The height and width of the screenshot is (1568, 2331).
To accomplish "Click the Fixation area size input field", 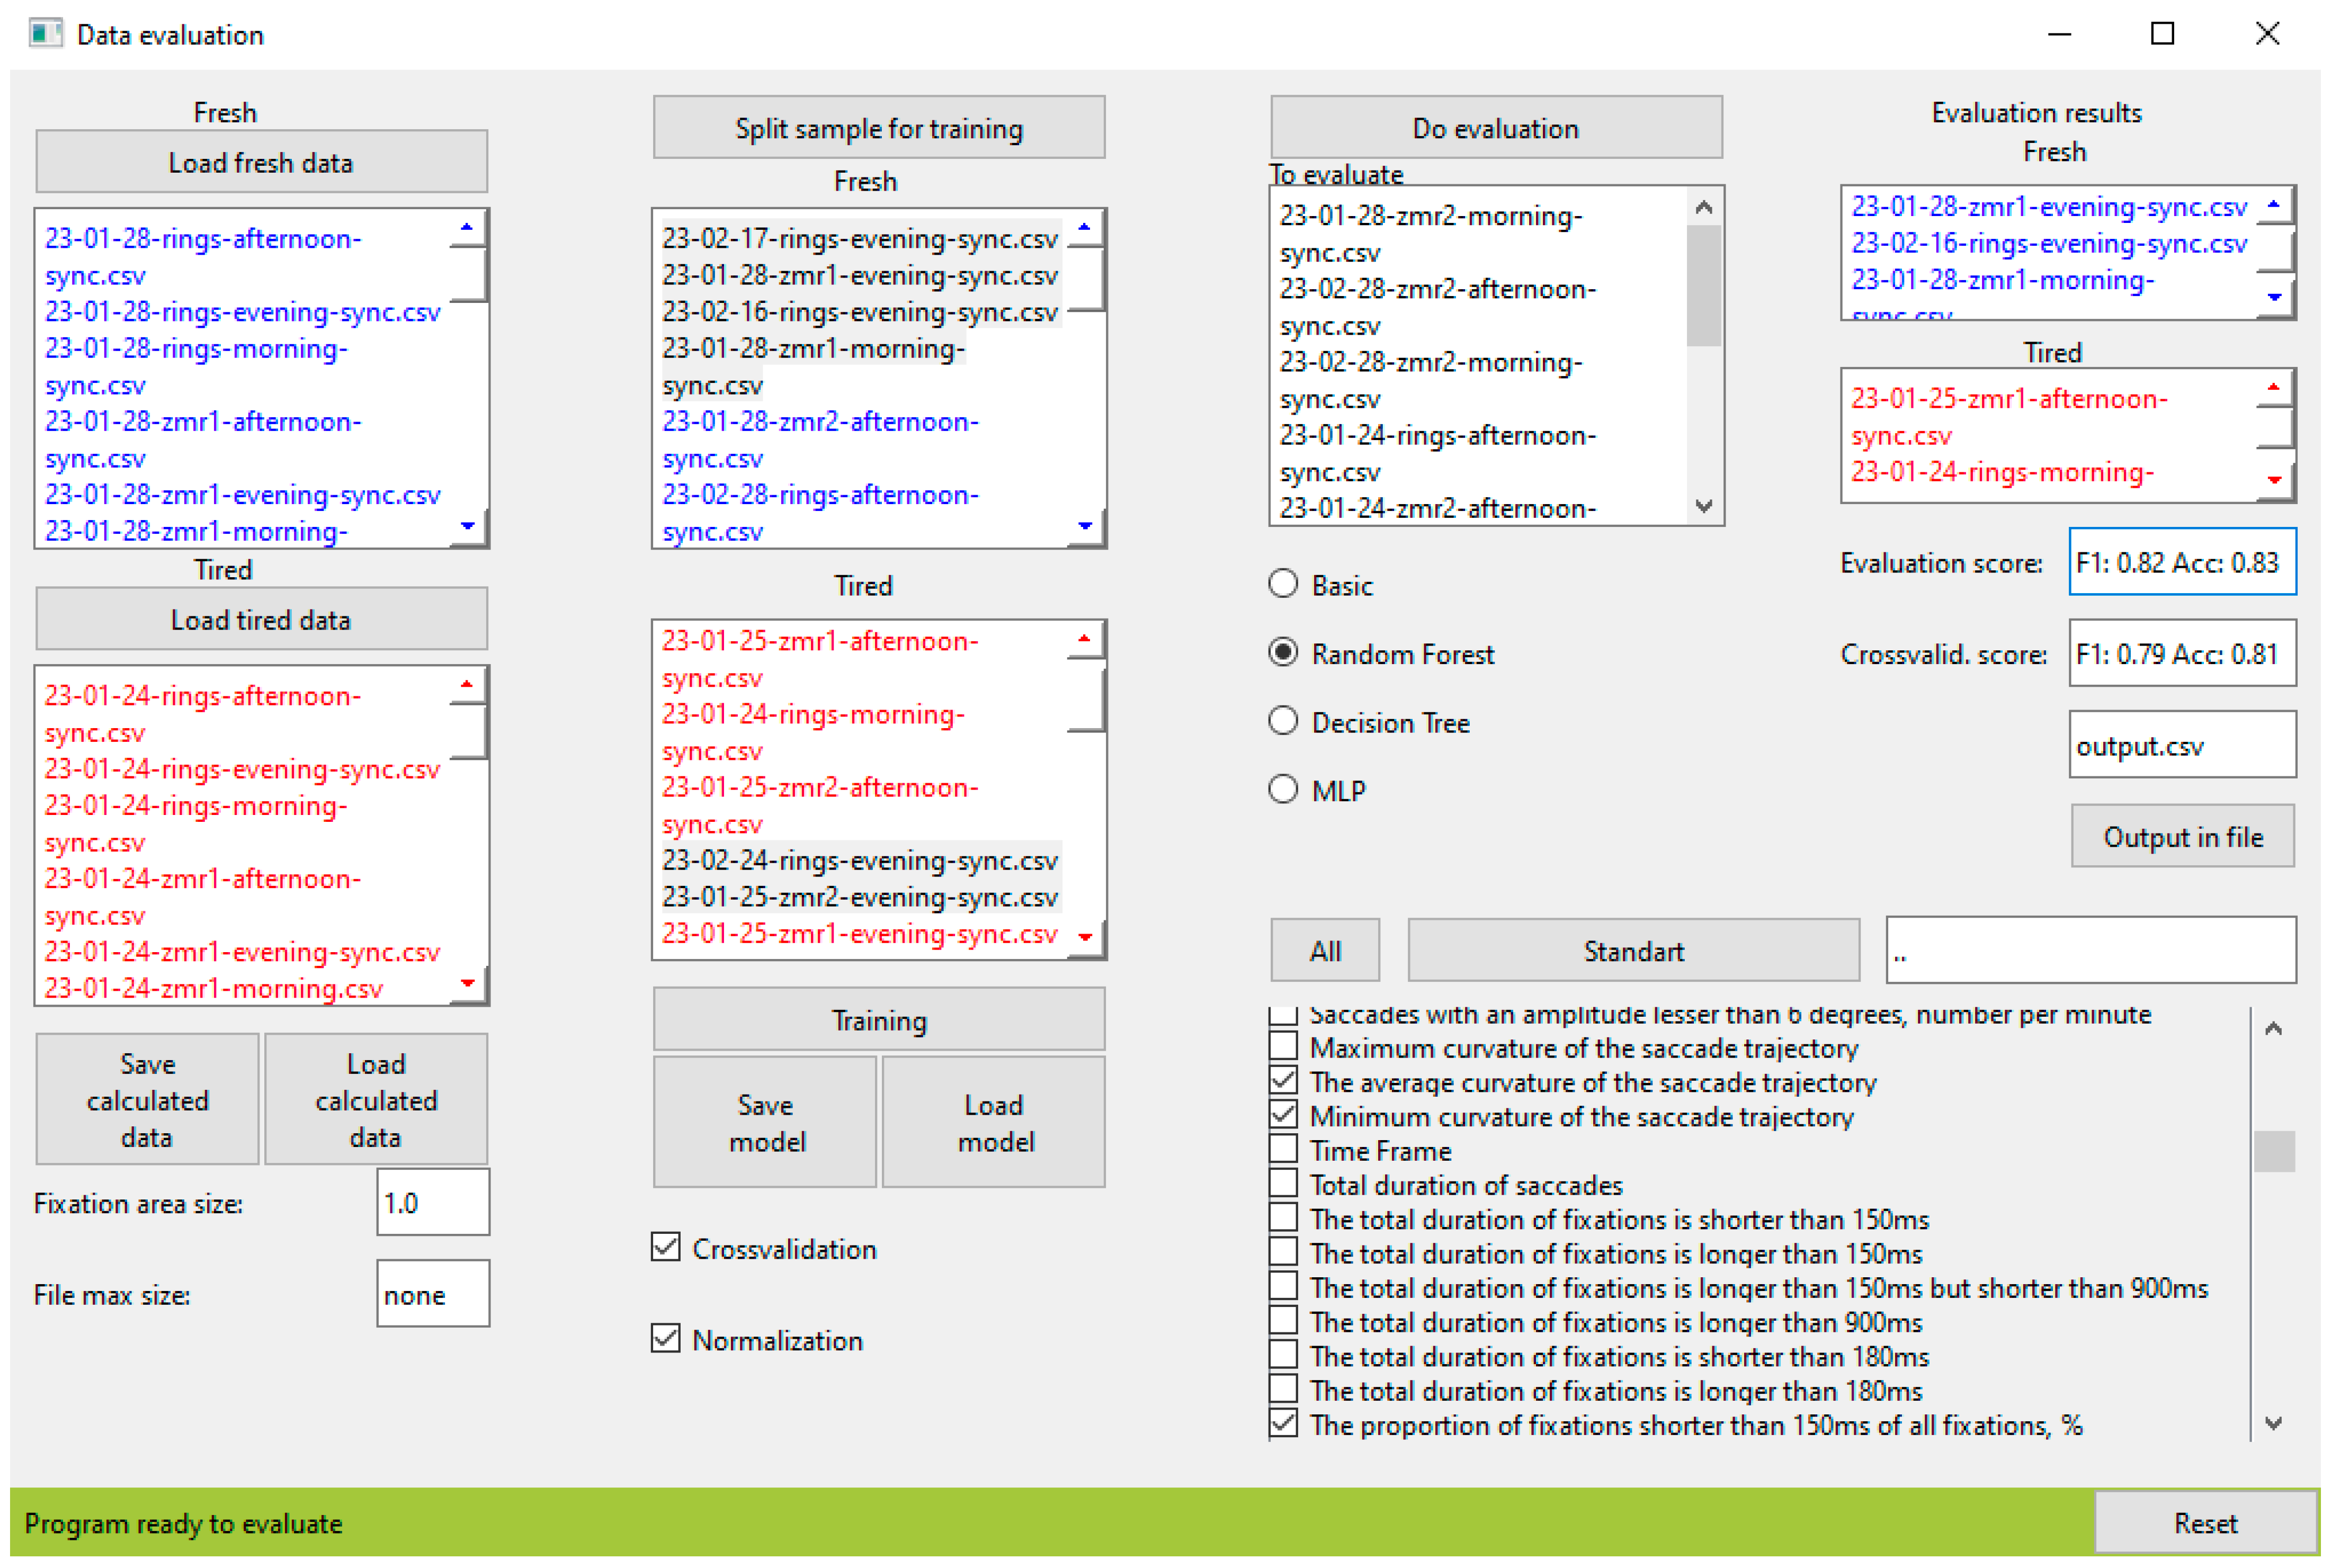I will click(x=432, y=1202).
